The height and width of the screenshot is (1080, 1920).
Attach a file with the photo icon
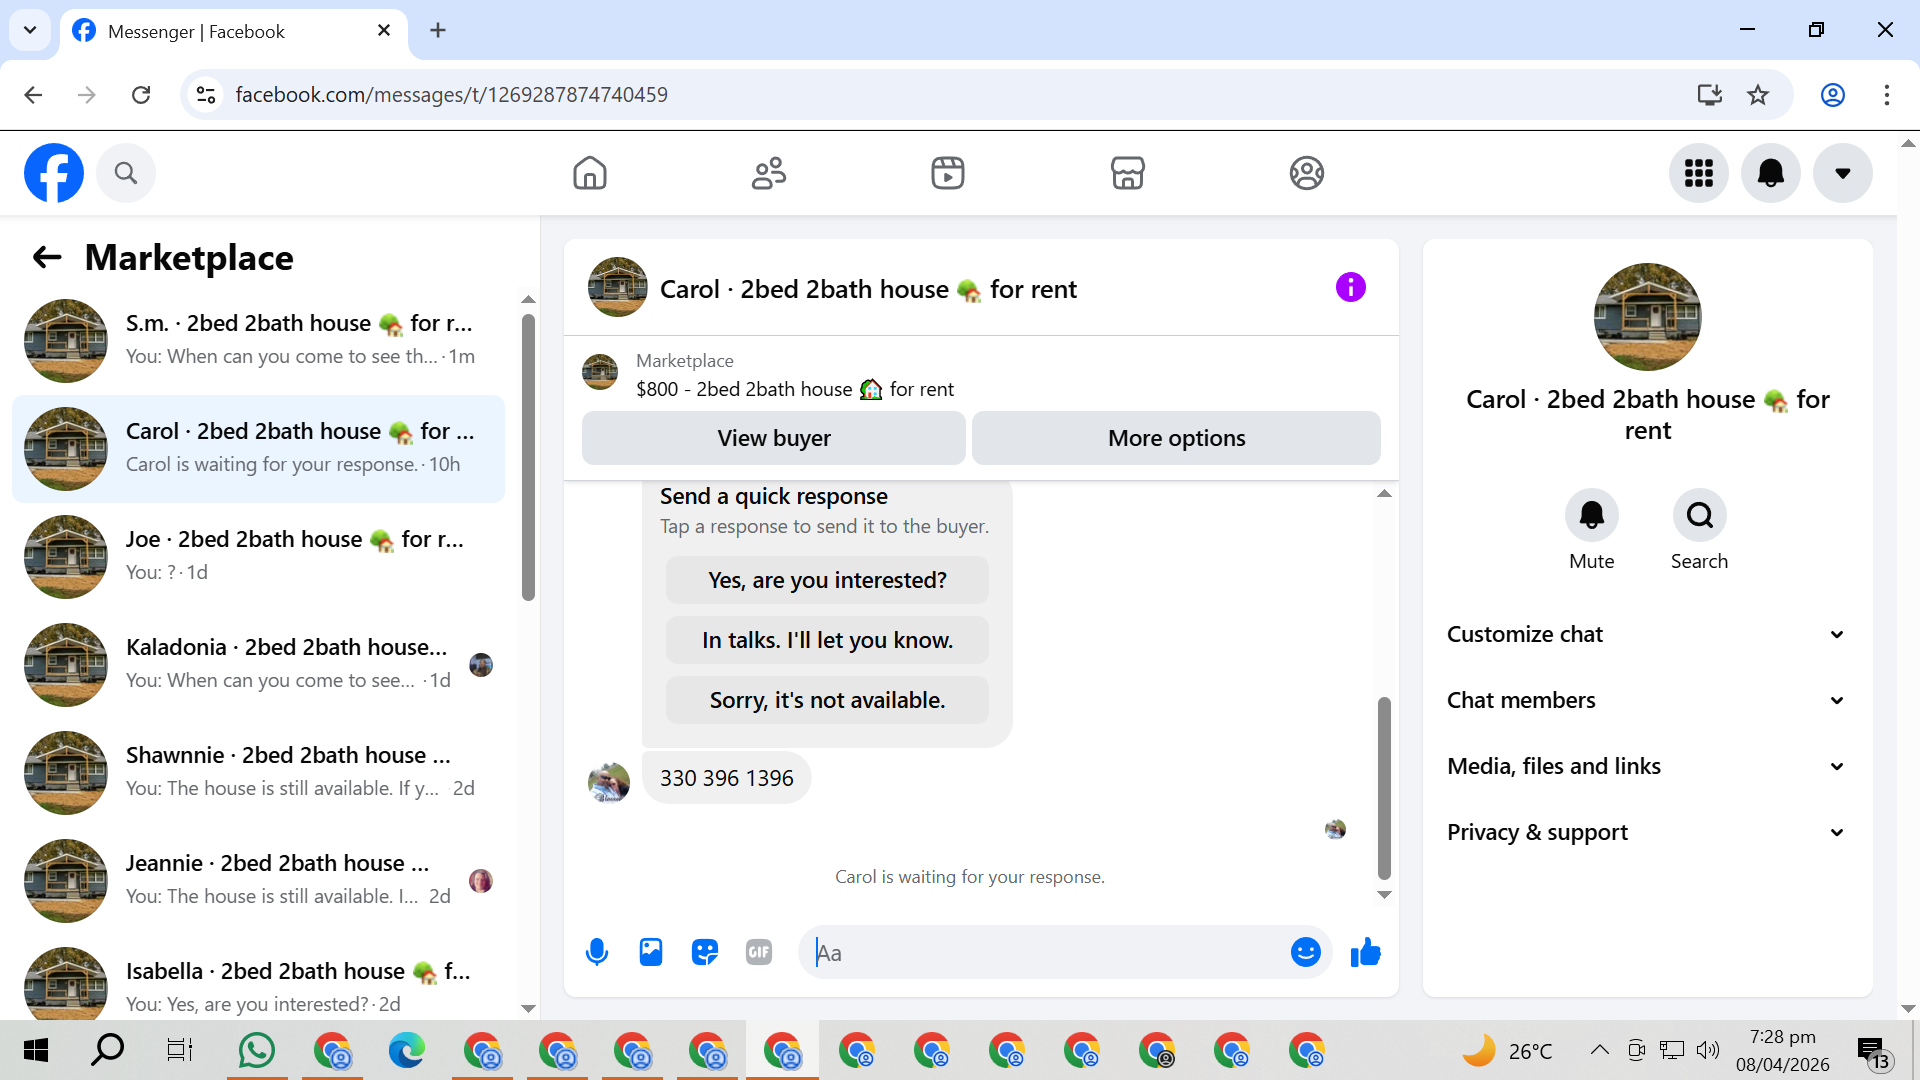[x=651, y=952]
